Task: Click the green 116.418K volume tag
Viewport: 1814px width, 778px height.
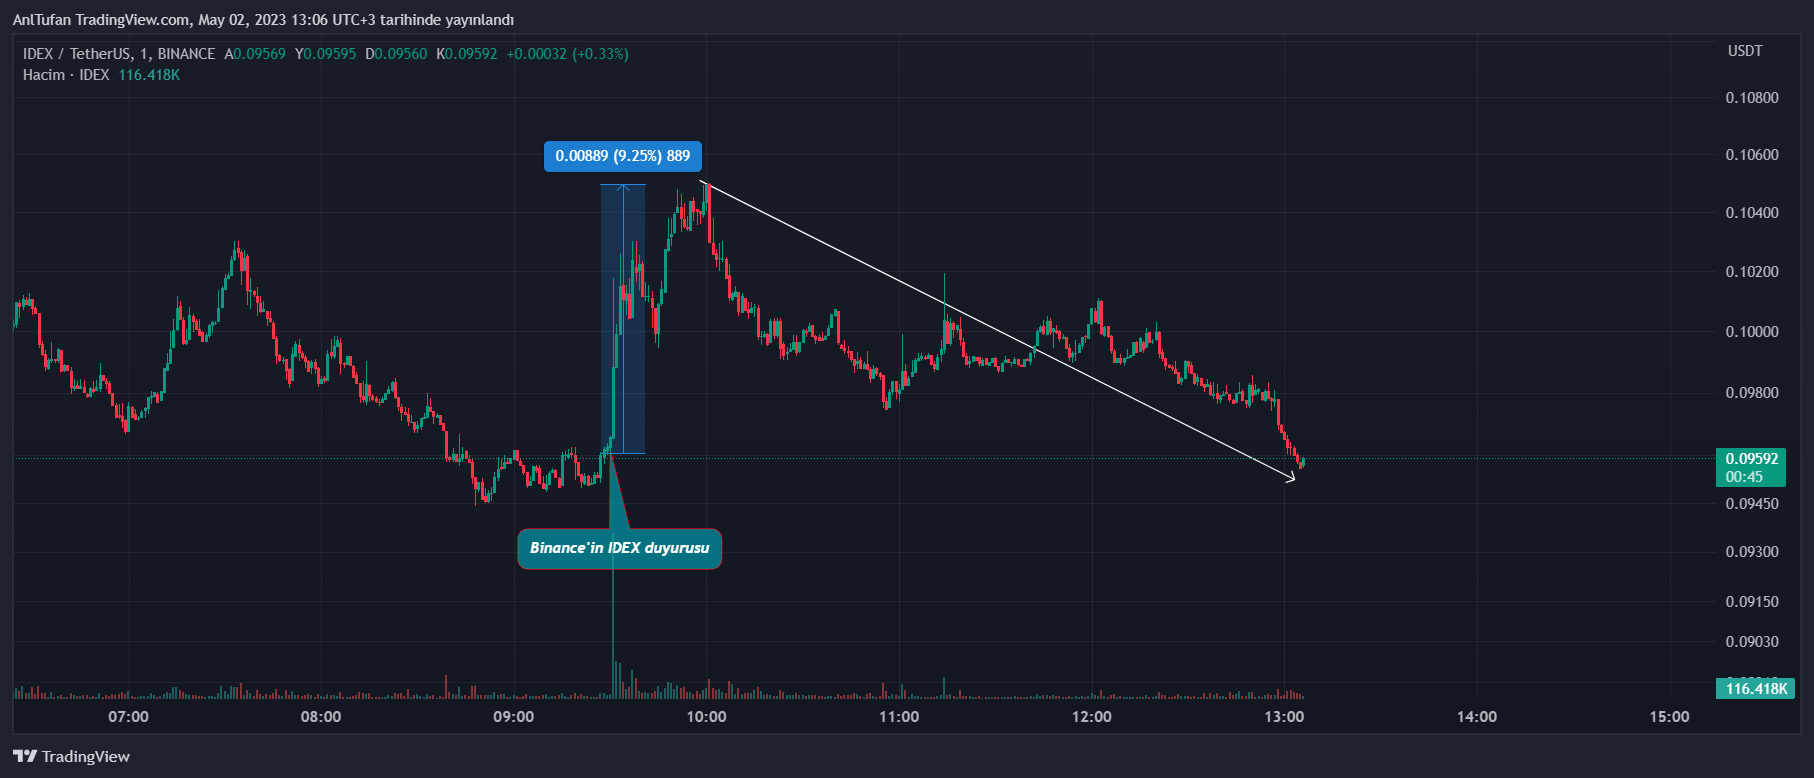Action: point(1755,688)
